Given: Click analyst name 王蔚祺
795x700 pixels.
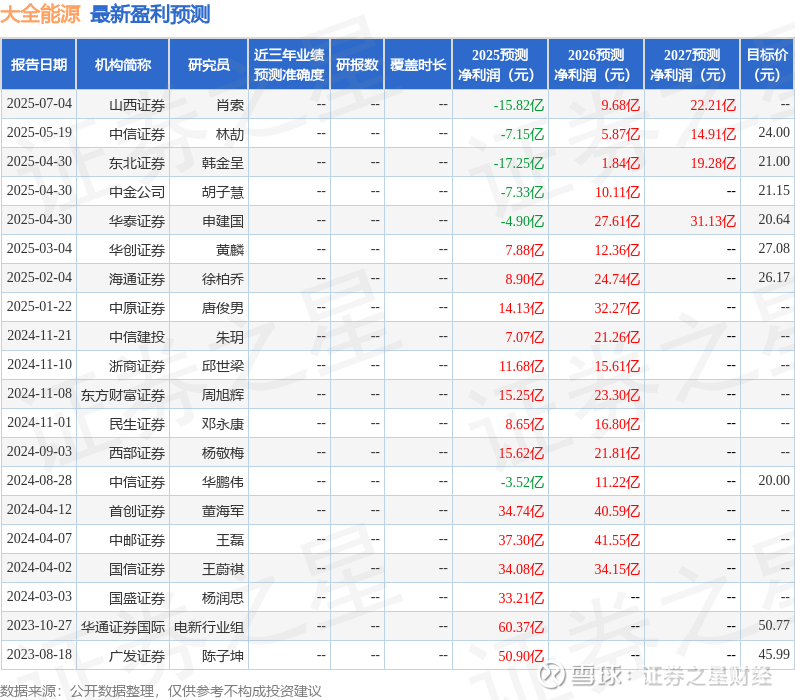Looking at the screenshot, I should [223, 569].
